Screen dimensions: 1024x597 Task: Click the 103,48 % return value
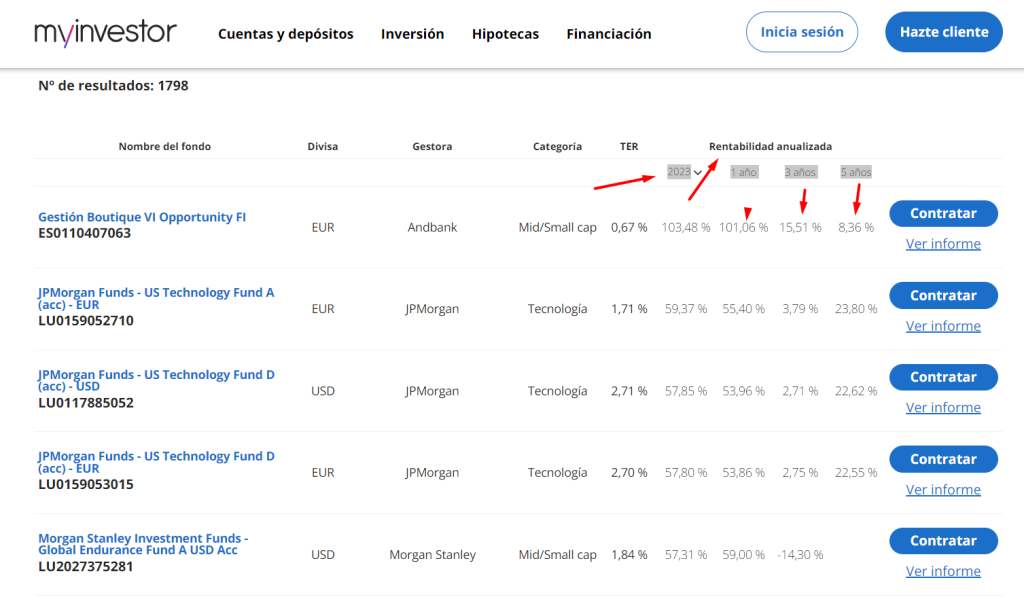point(686,227)
